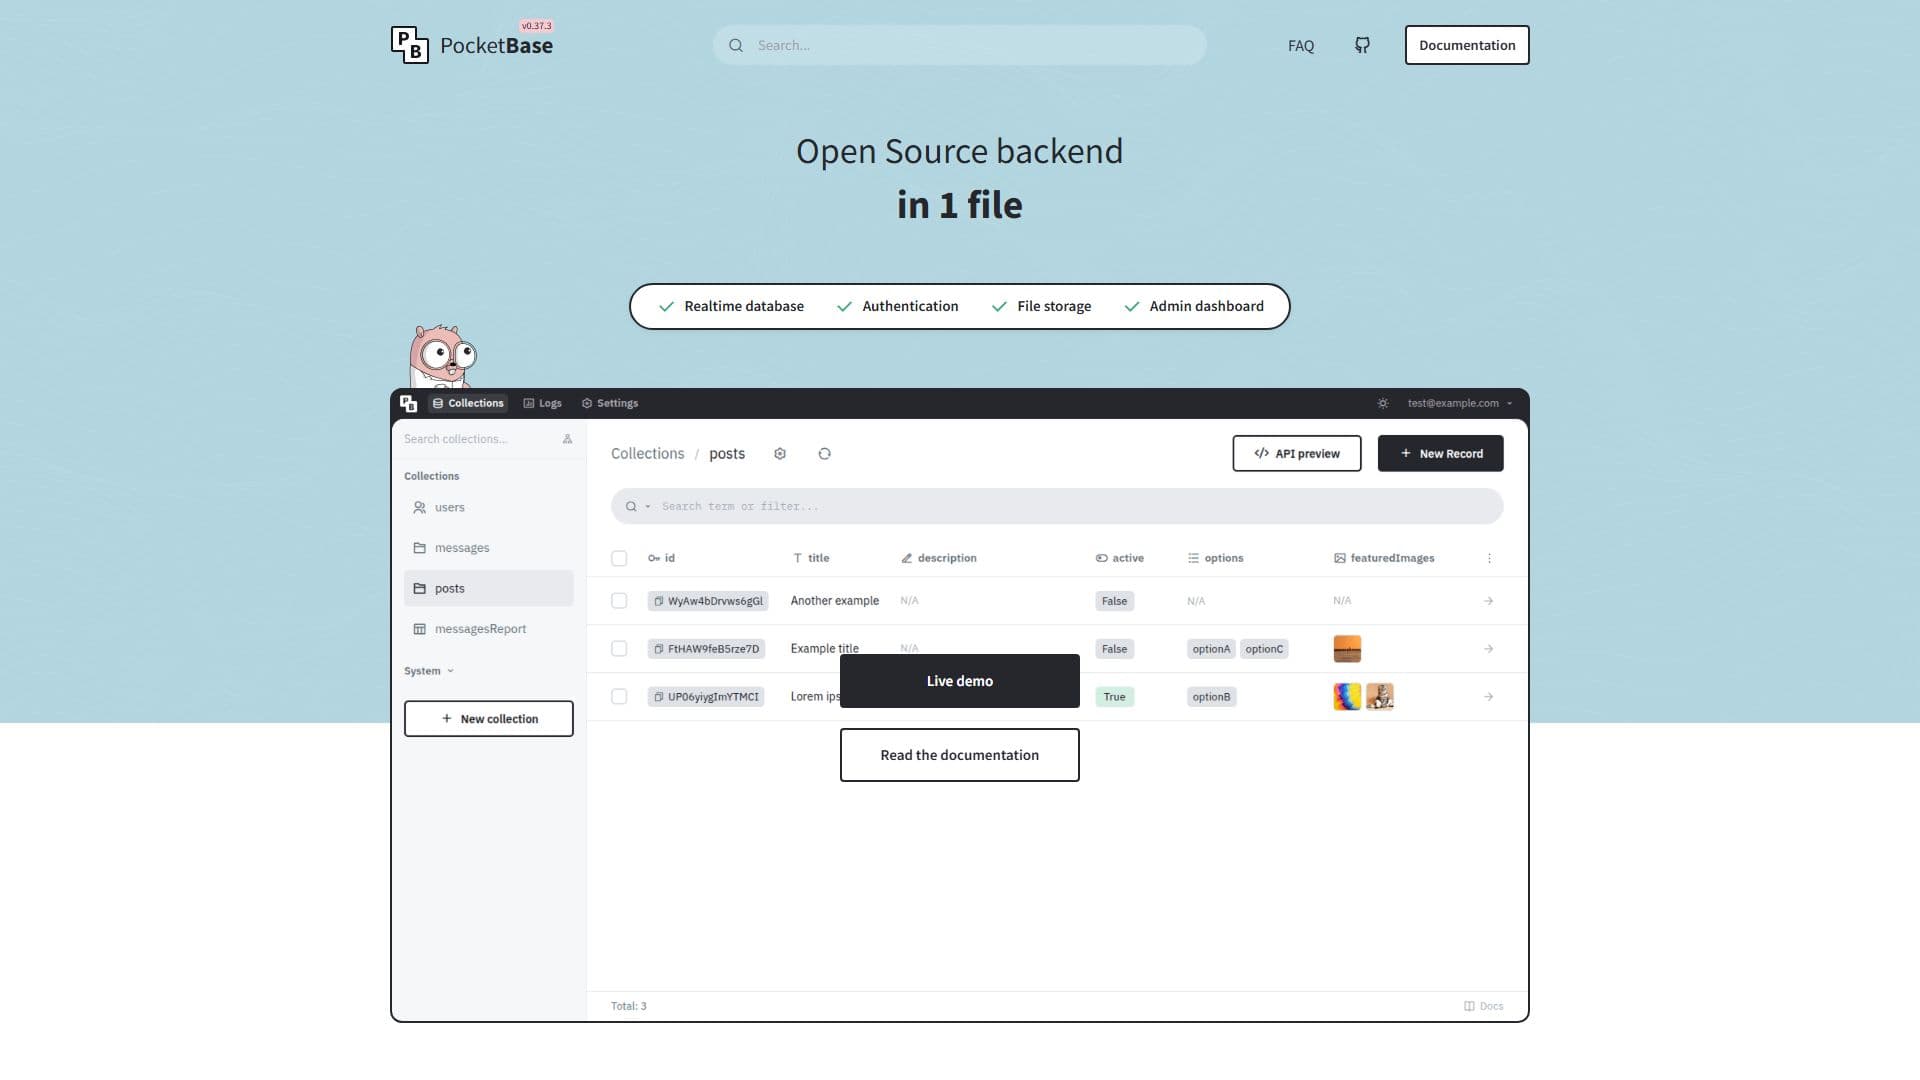Viewport: 1920px width, 1080px height.
Task: Open the FAQ link
Action: [x=1301, y=46]
